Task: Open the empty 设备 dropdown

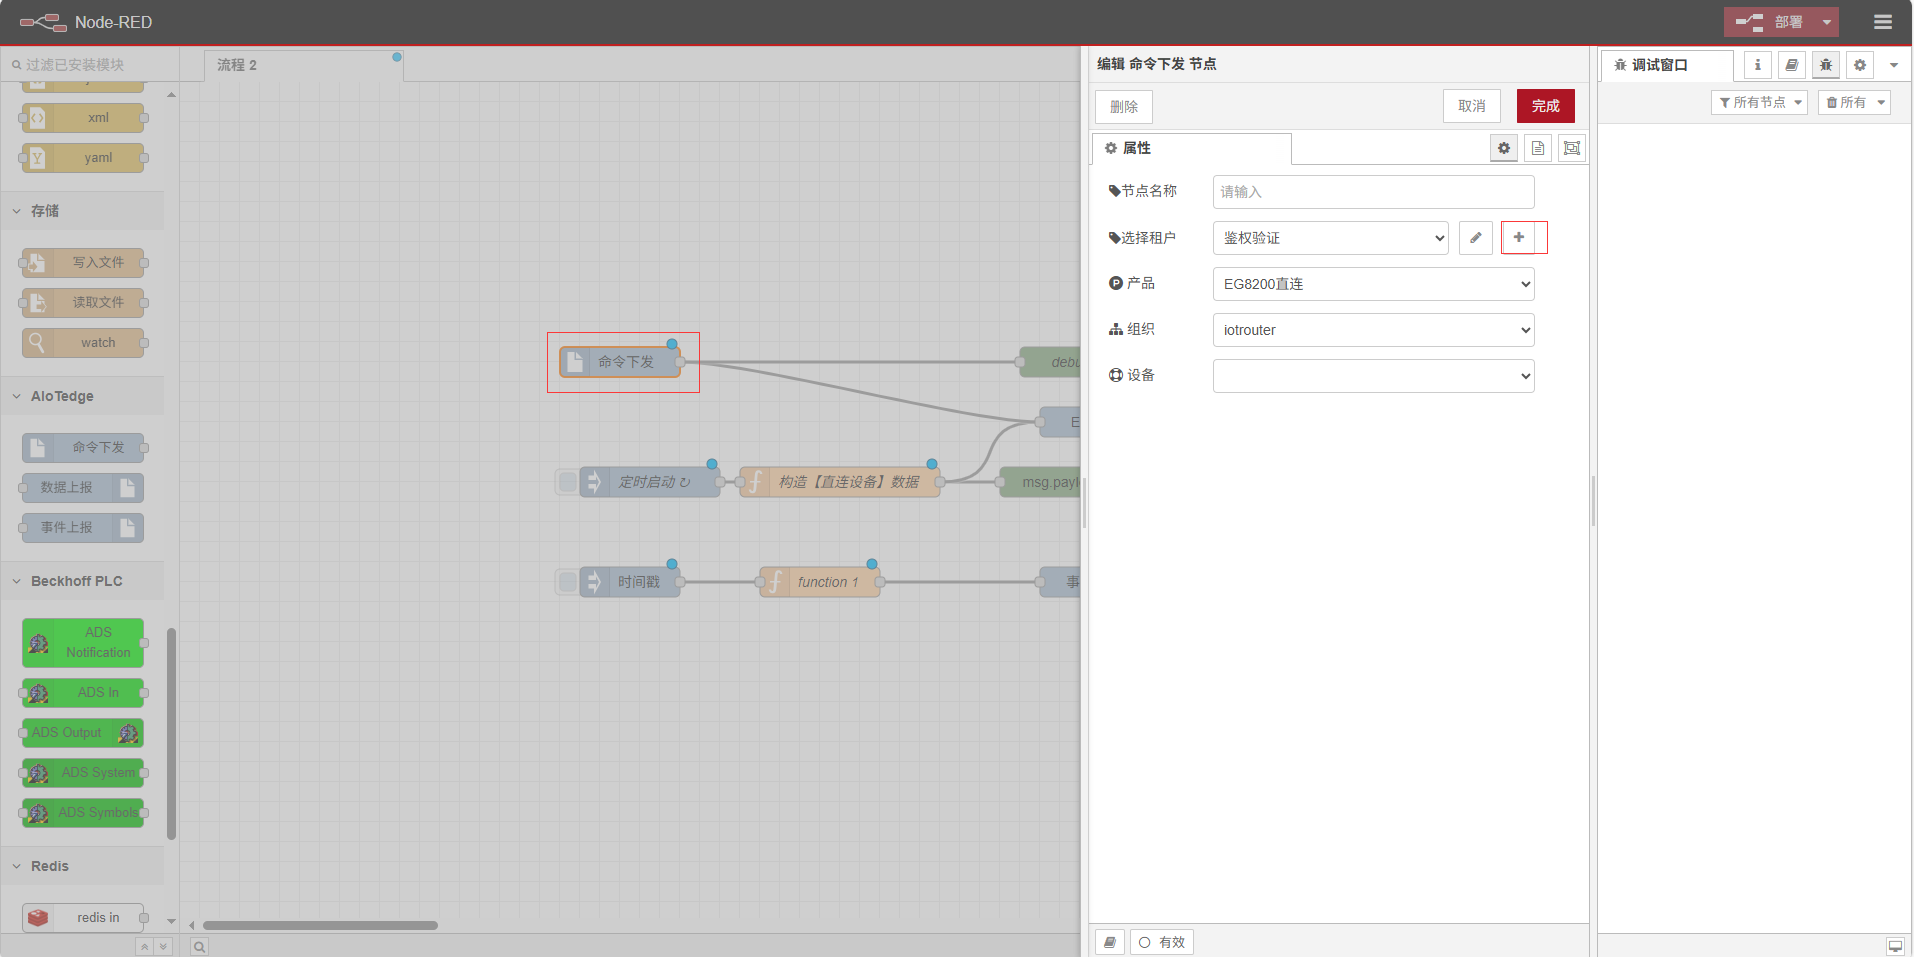Action: [1373, 376]
